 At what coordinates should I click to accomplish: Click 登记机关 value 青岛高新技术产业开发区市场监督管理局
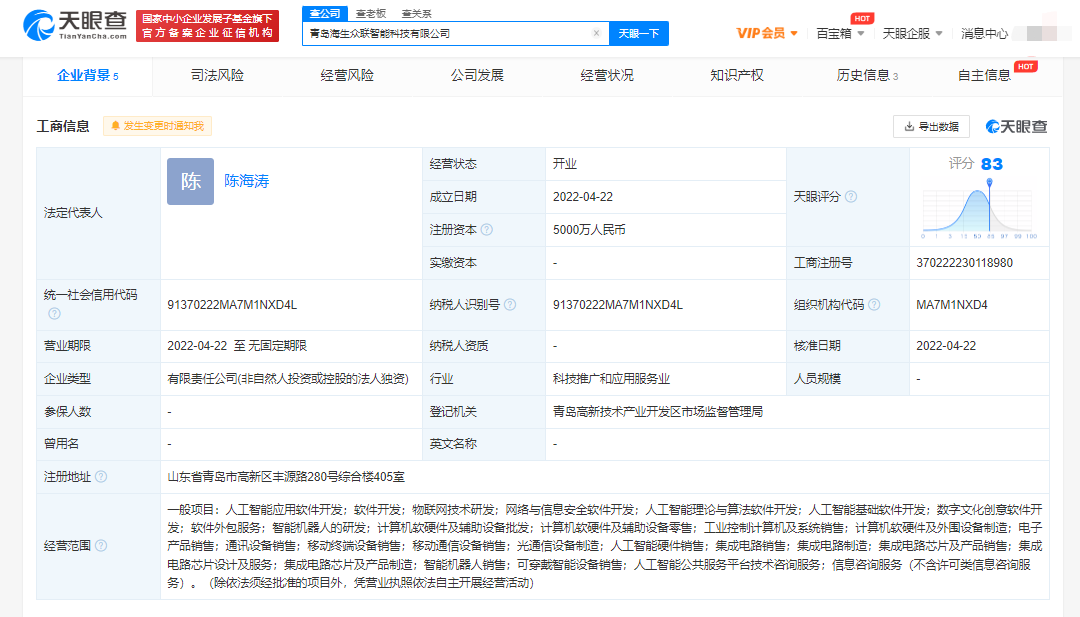[658, 411]
